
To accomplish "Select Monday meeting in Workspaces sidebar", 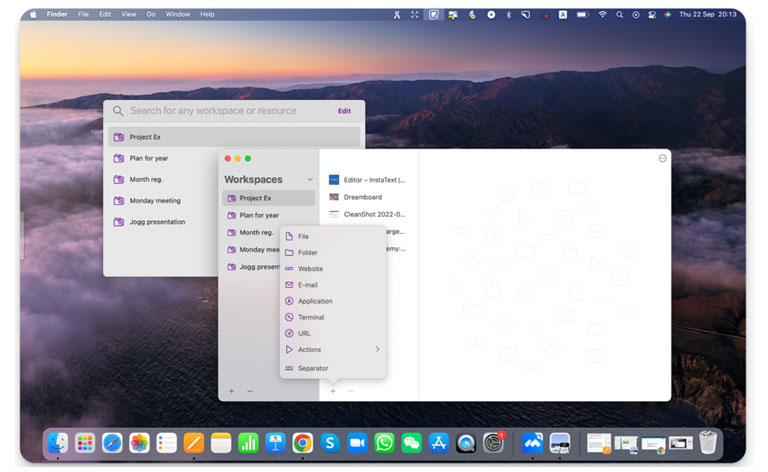I will tap(251, 250).
